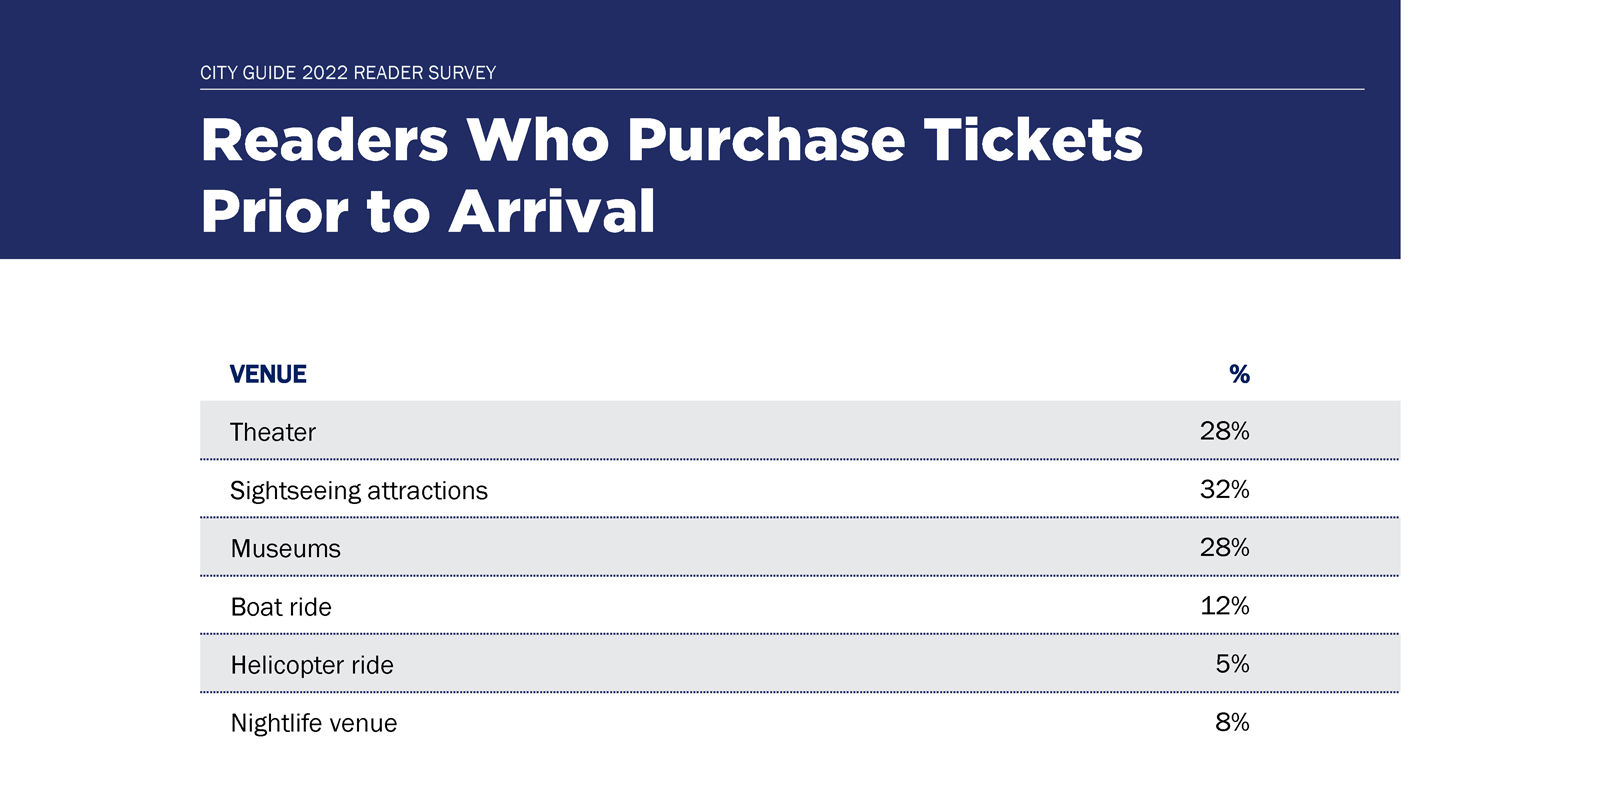
Task: Click the dotted divider below the Helicopter ride row
Action: coord(800,692)
